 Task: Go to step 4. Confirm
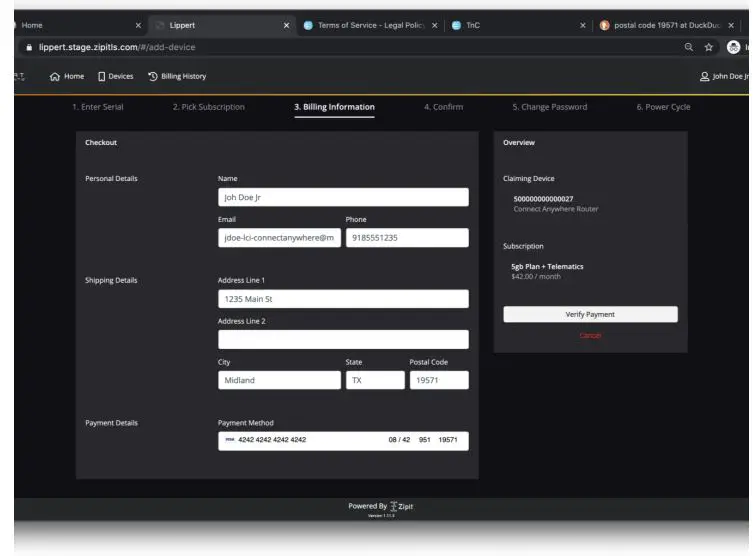point(443,107)
